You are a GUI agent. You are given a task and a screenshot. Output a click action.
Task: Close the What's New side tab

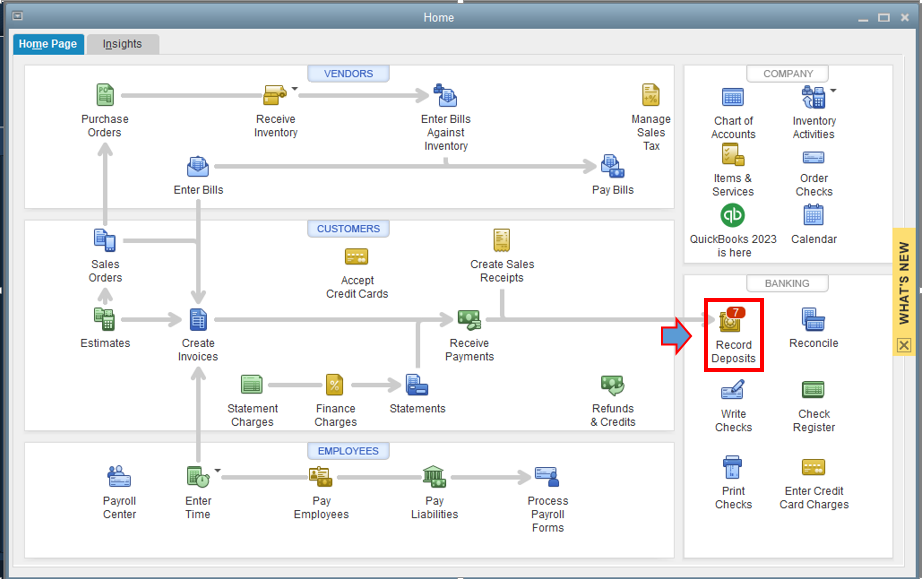[x=904, y=345]
